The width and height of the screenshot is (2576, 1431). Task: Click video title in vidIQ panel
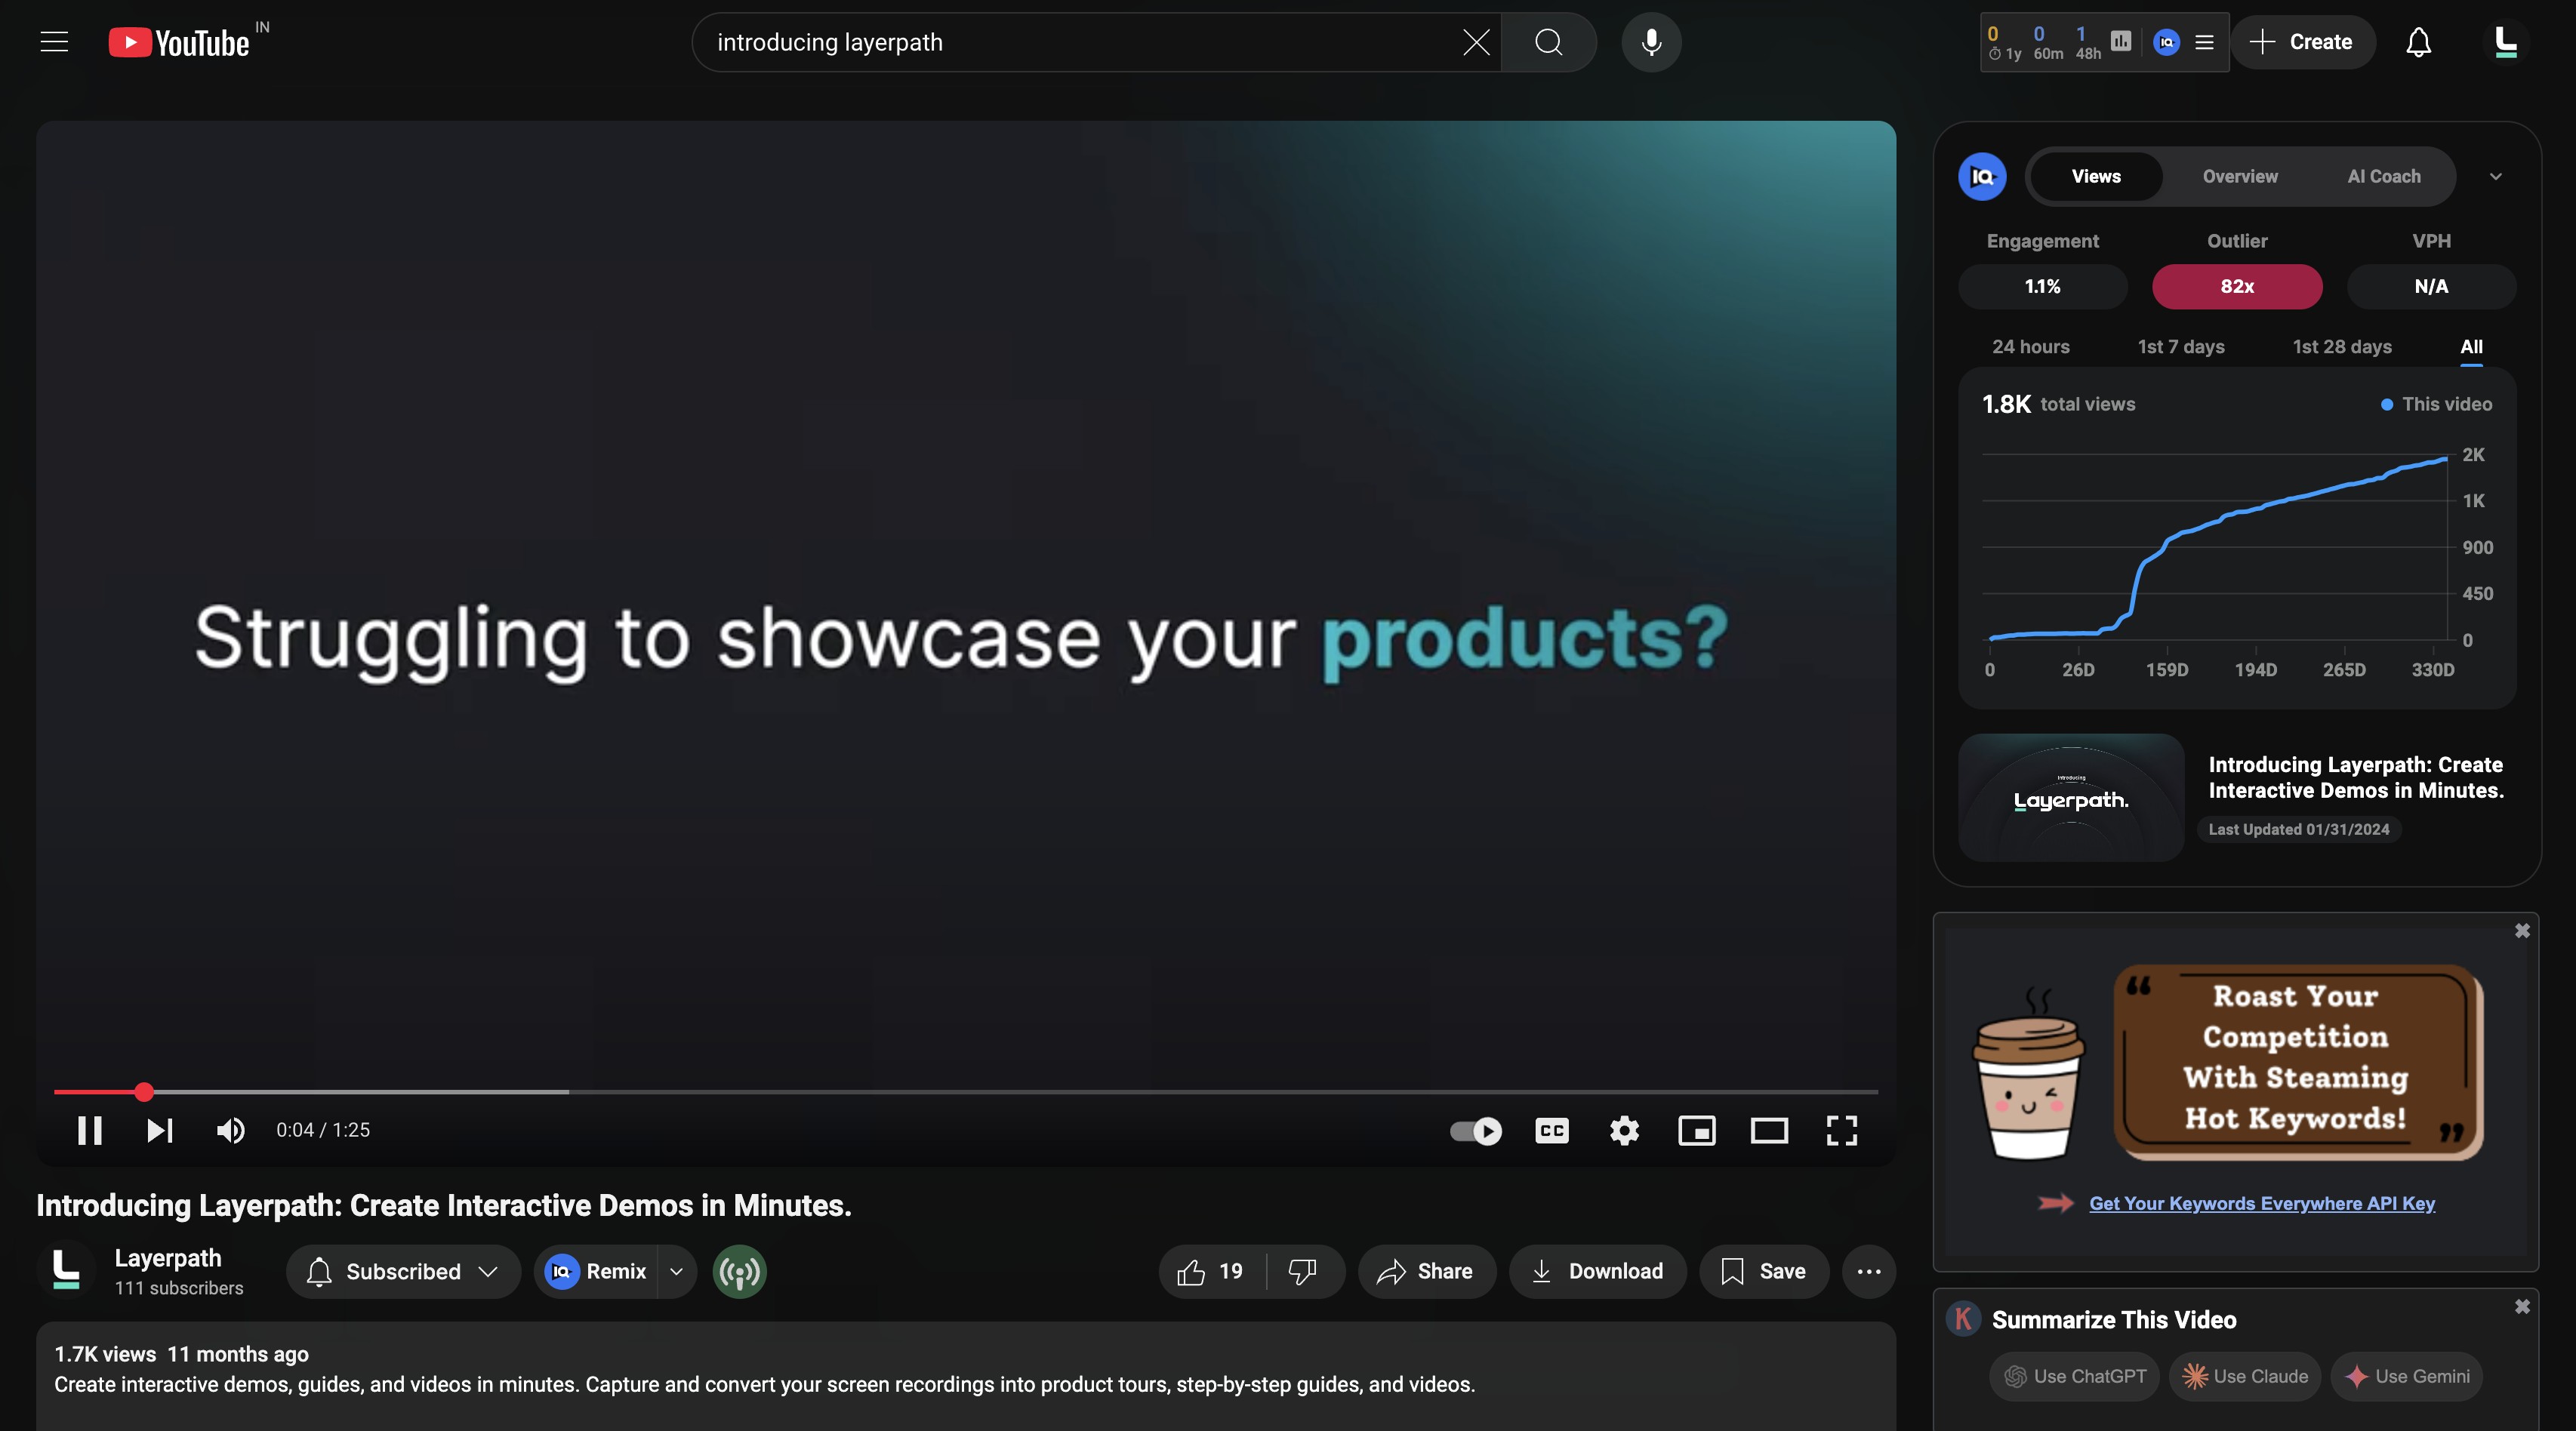pyautogui.click(x=2356, y=777)
